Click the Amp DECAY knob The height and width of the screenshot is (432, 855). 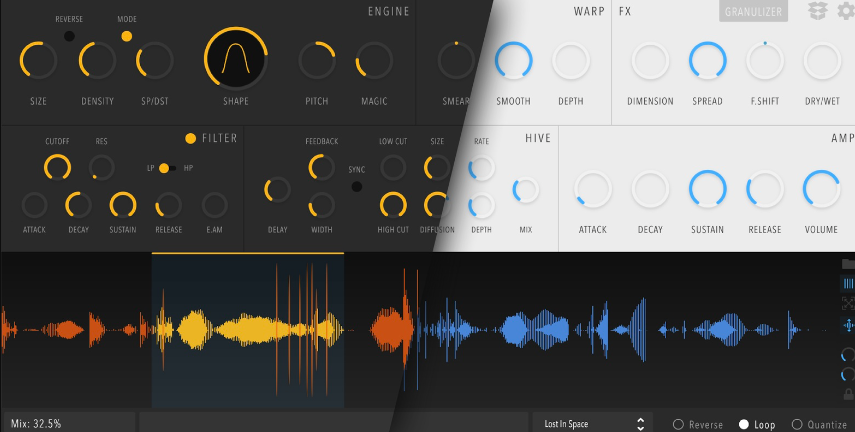650,189
